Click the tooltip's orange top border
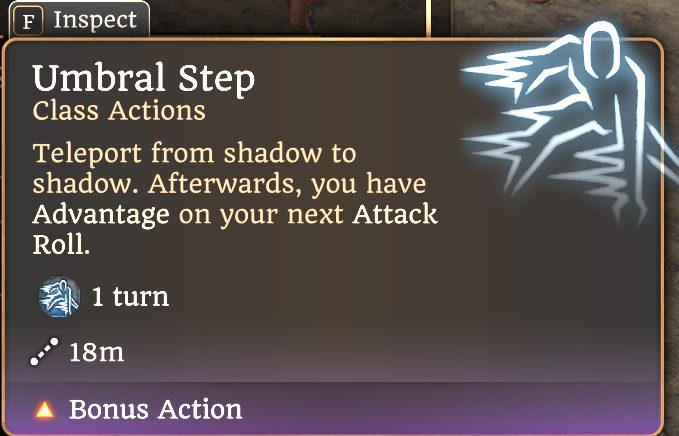Screen dimensions: 679x436 click(x=333, y=39)
